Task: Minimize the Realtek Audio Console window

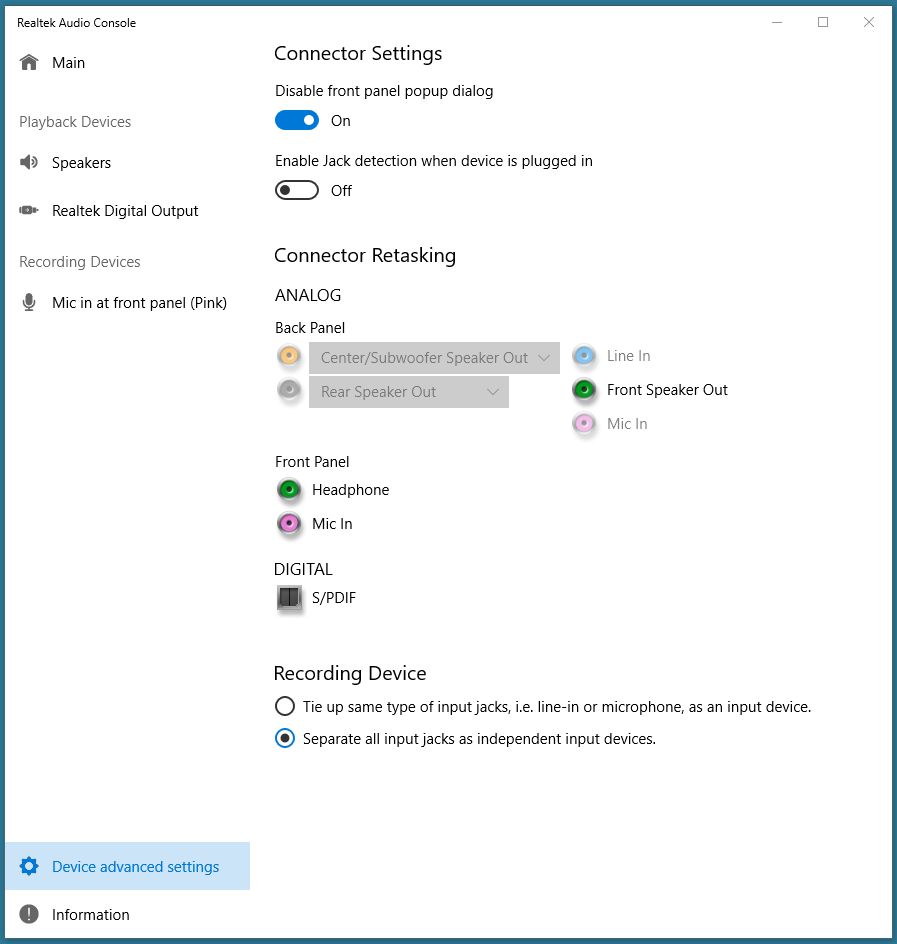Action: coord(777,22)
